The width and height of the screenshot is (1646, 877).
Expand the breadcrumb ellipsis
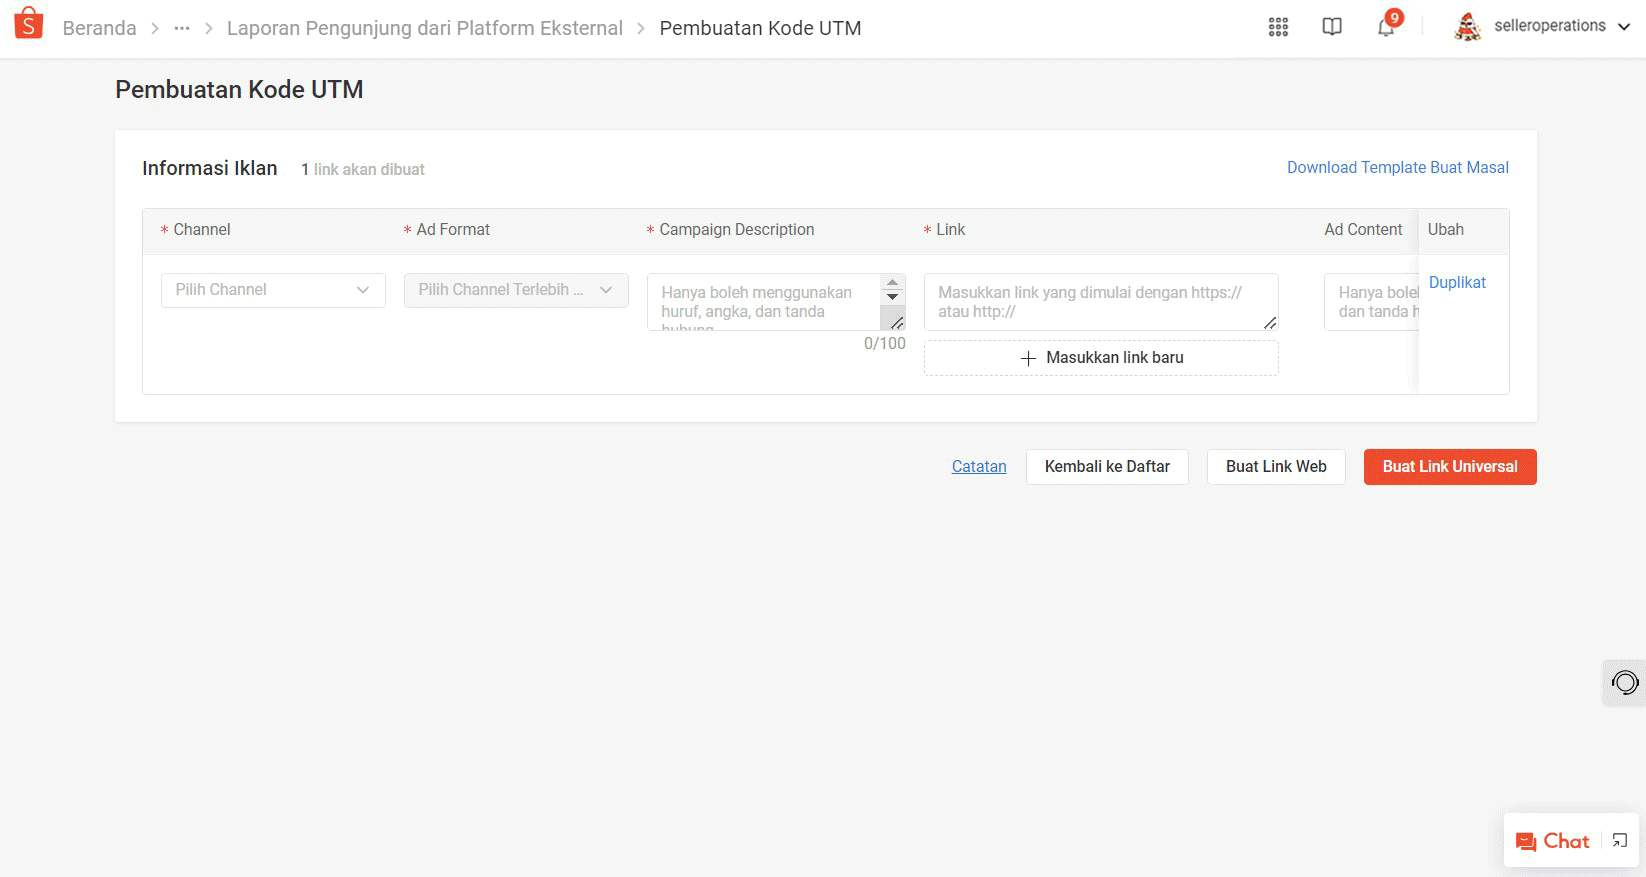pos(182,28)
